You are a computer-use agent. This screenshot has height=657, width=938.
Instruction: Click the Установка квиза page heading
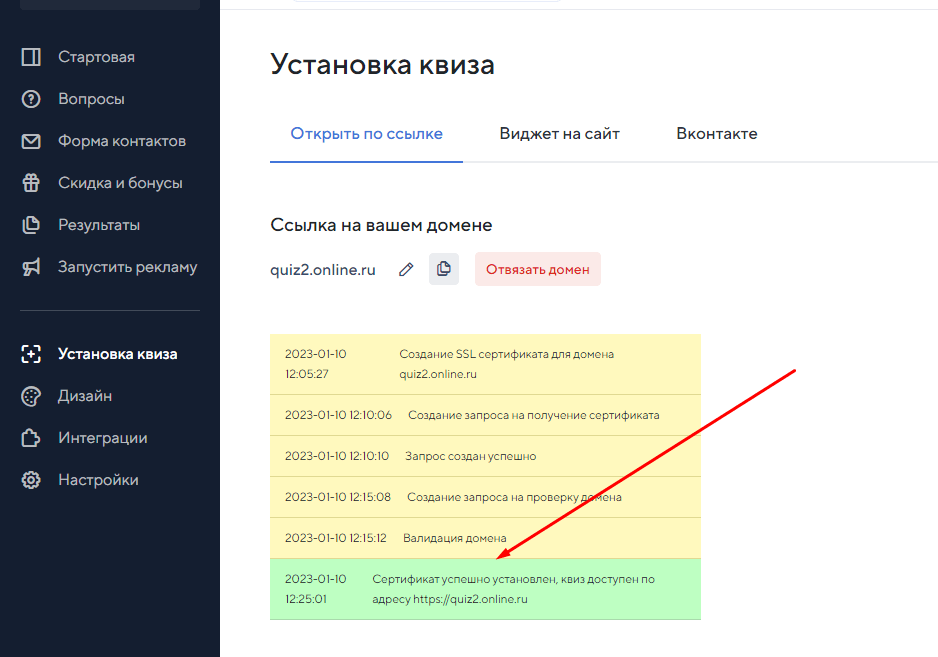tap(382, 65)
